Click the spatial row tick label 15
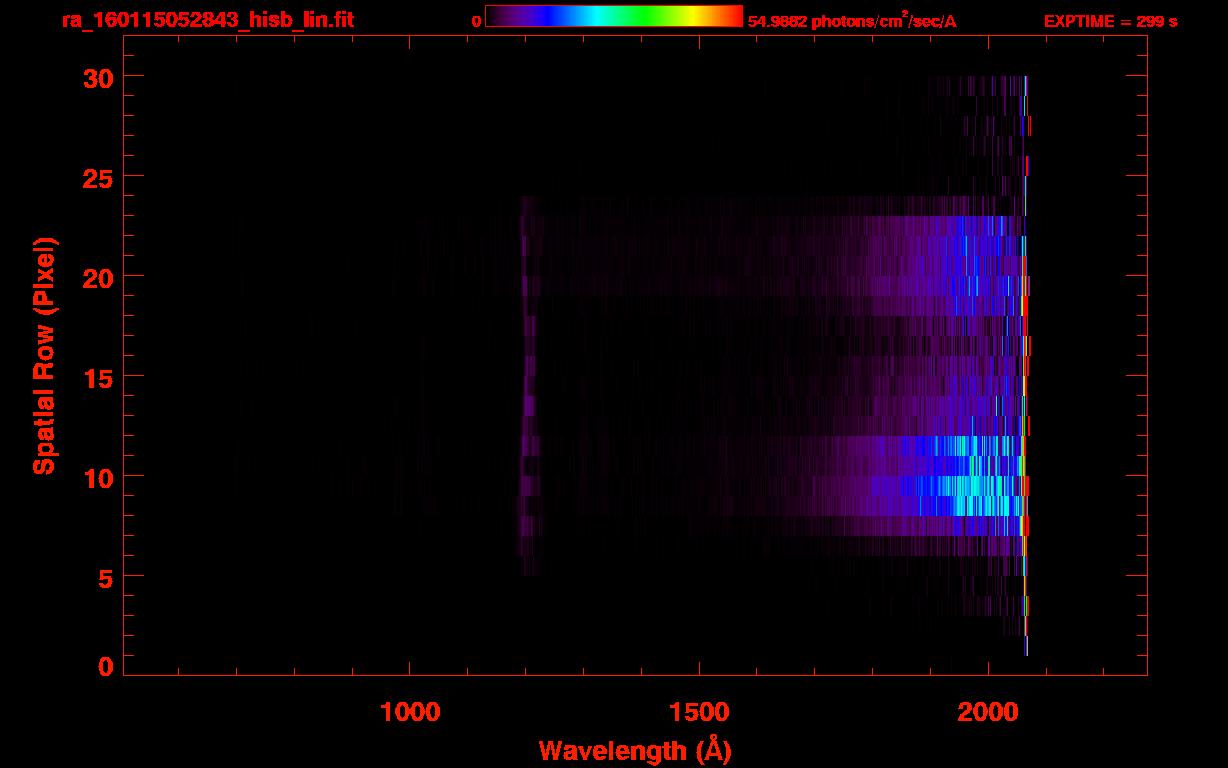 (x=98, y=377)
